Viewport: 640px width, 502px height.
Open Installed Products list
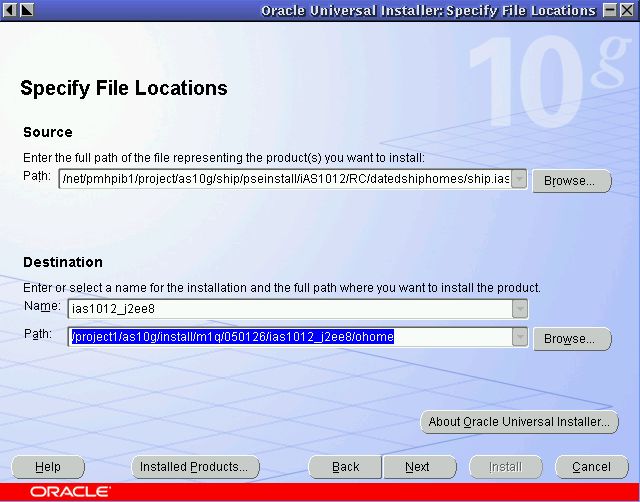(x=195, y=467)
